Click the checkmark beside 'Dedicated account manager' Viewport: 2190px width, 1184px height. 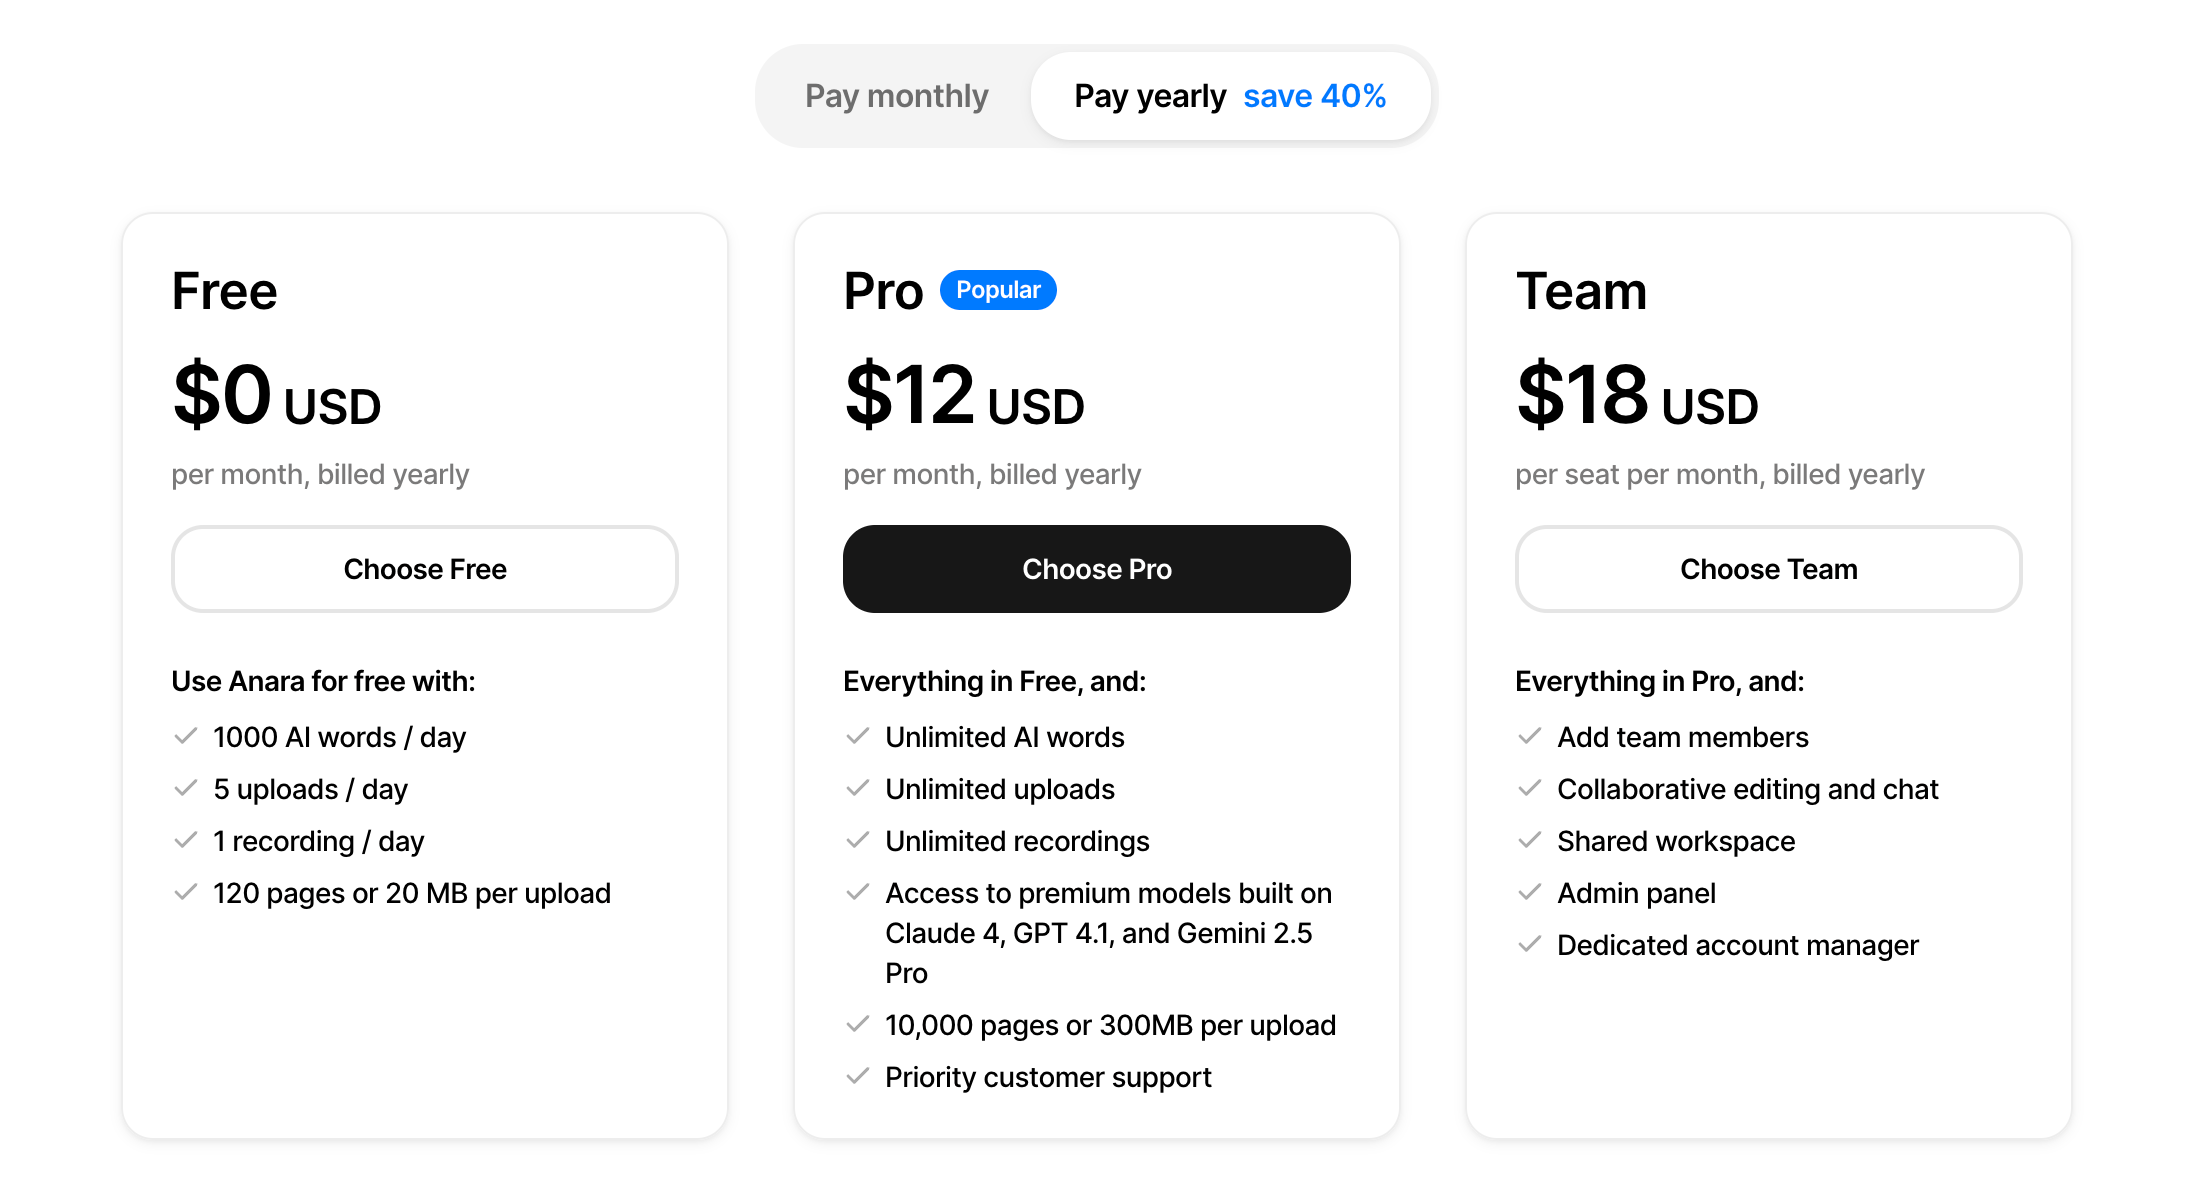[x=1530, y=944]
